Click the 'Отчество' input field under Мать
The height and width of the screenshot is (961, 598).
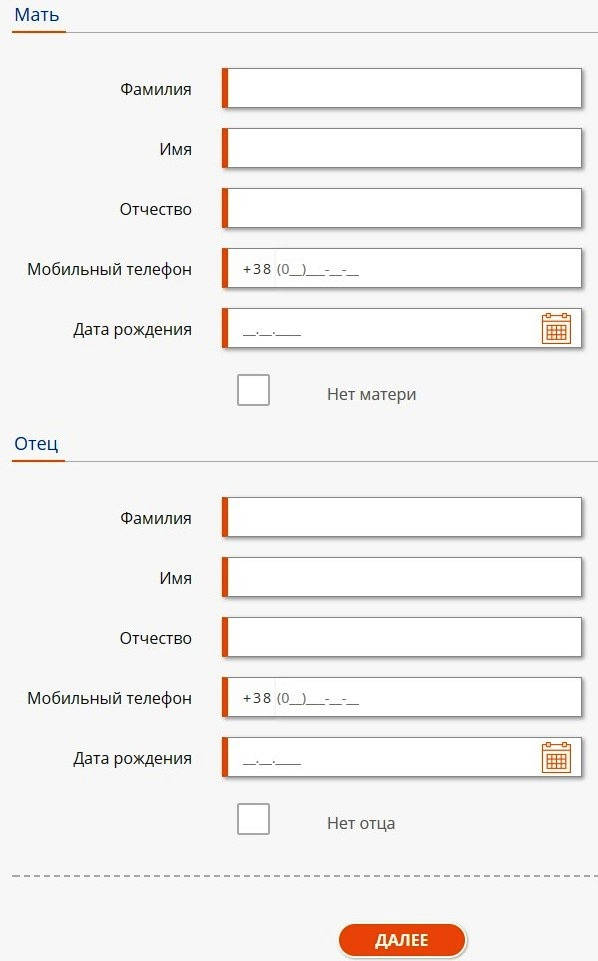point(400,208)
